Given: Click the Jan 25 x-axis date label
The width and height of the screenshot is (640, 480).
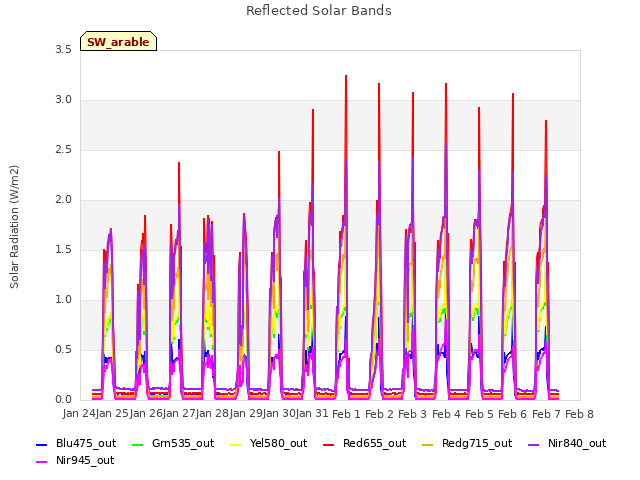Looking at the screenshot, I should point(113,414).
